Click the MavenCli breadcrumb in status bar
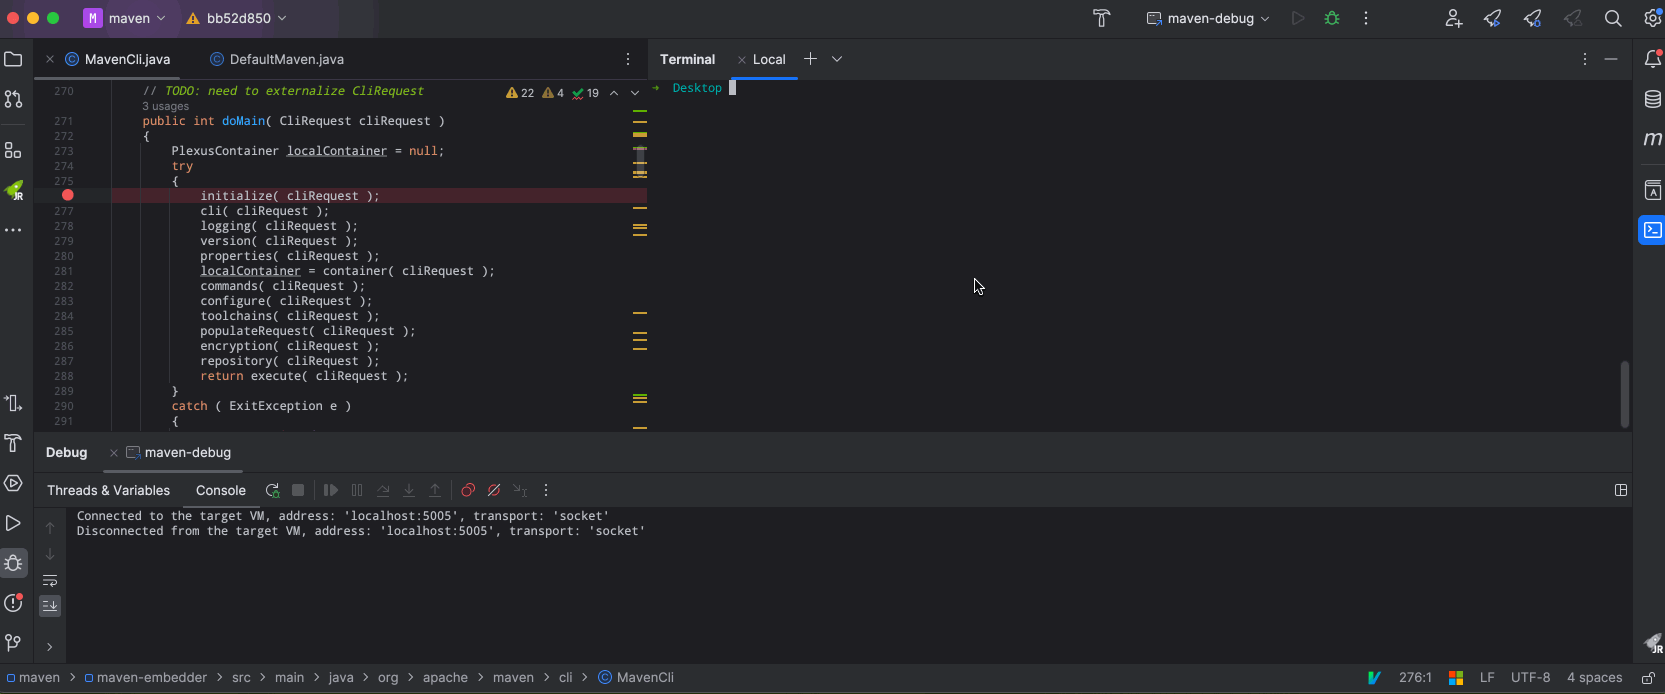Image resolution: width=1665 pixels, height=694 pixels. (x=644, y=677)
